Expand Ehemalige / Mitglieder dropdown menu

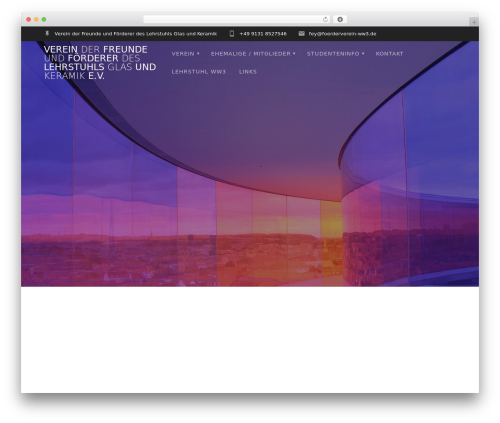click(253, 54)
